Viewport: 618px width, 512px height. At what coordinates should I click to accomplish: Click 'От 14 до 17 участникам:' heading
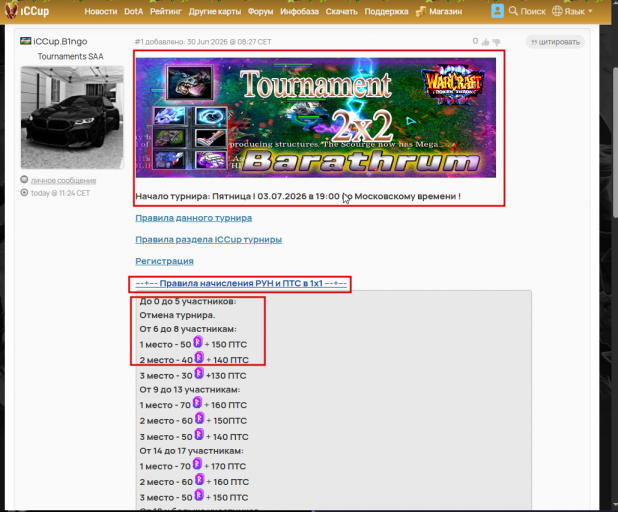(x=191, y=451)
